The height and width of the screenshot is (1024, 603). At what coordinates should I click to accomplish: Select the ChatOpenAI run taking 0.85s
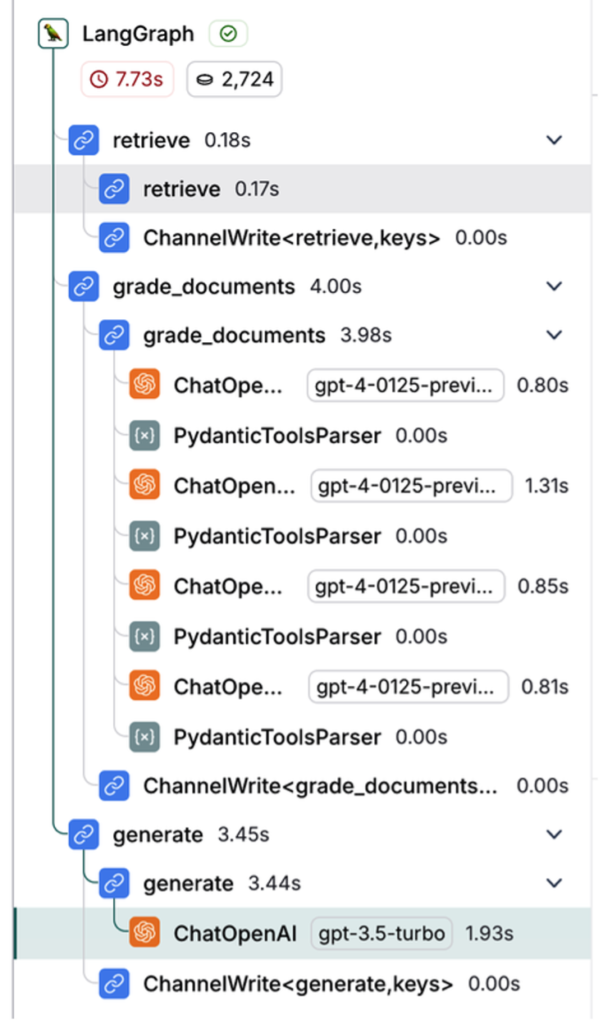click(x=229, y=586)
